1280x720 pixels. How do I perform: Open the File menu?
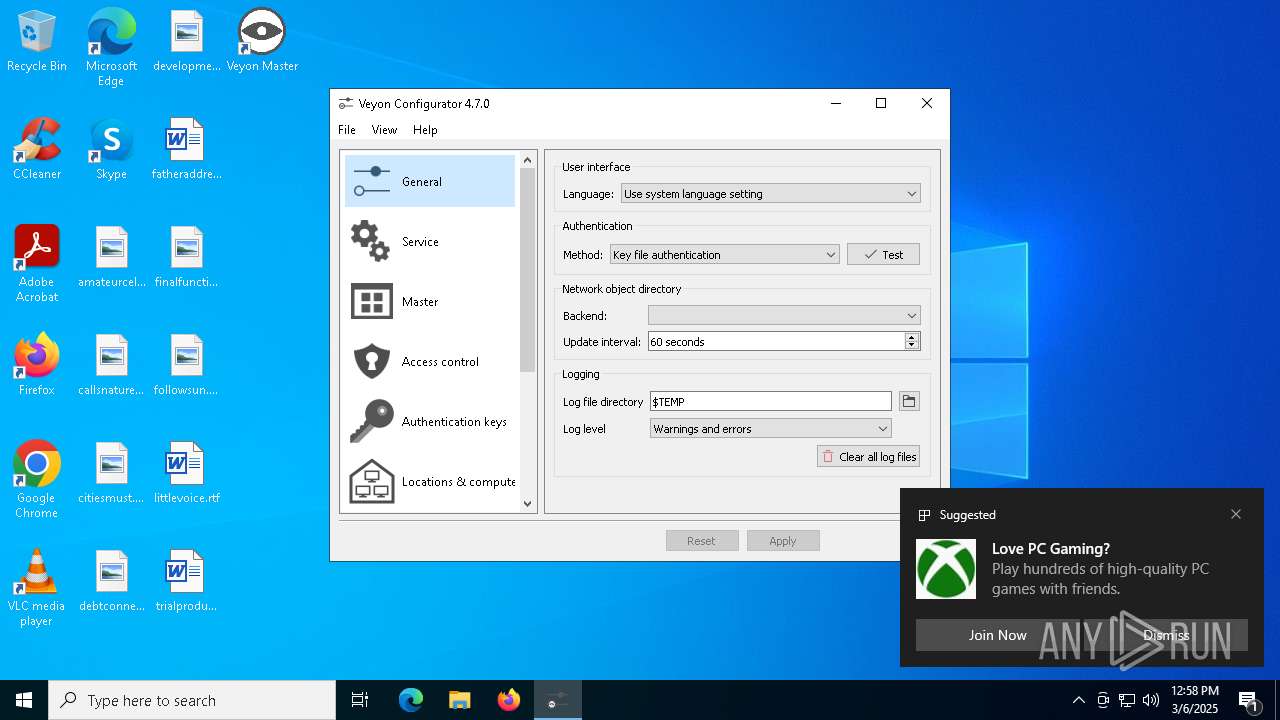click(x=347, y=130)
